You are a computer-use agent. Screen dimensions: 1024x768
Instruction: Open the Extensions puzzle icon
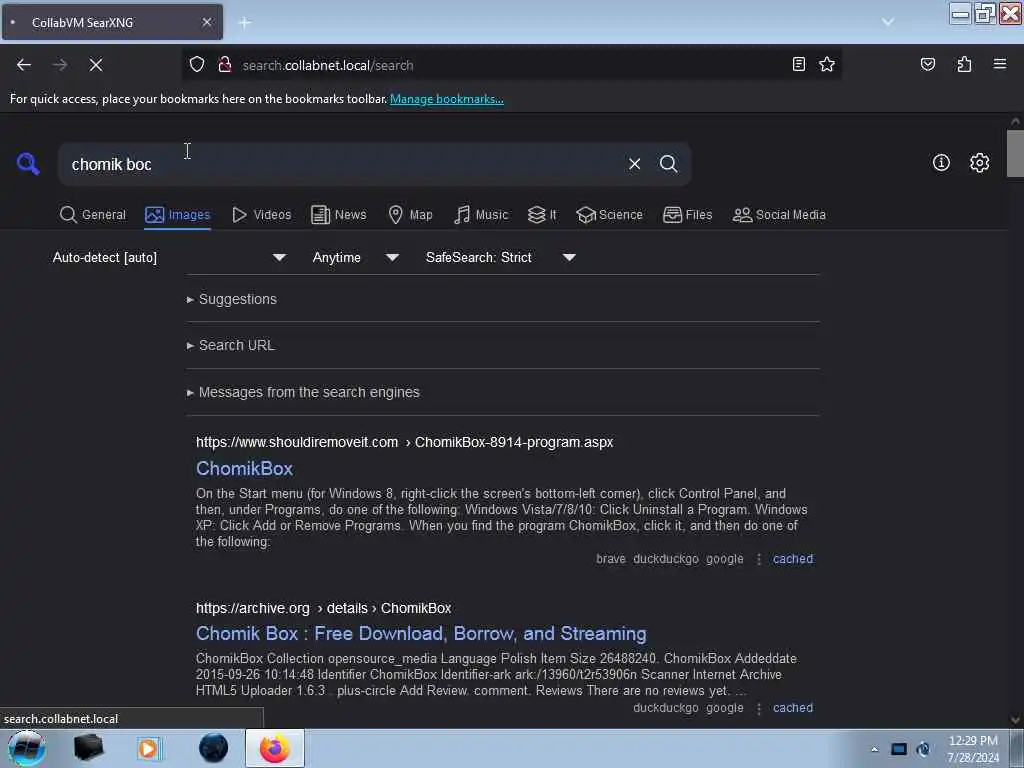(x=964, y=64)
